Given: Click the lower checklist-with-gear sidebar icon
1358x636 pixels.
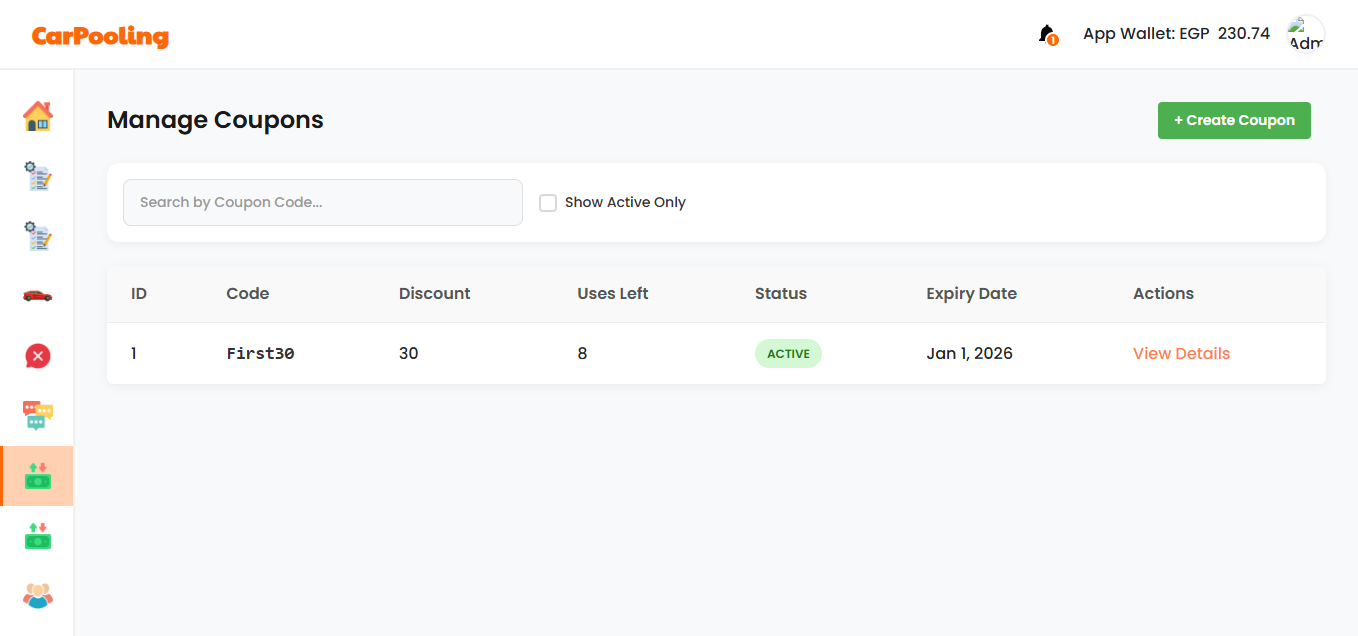Looking at the screenshot, I should click(x=37, y=237).
